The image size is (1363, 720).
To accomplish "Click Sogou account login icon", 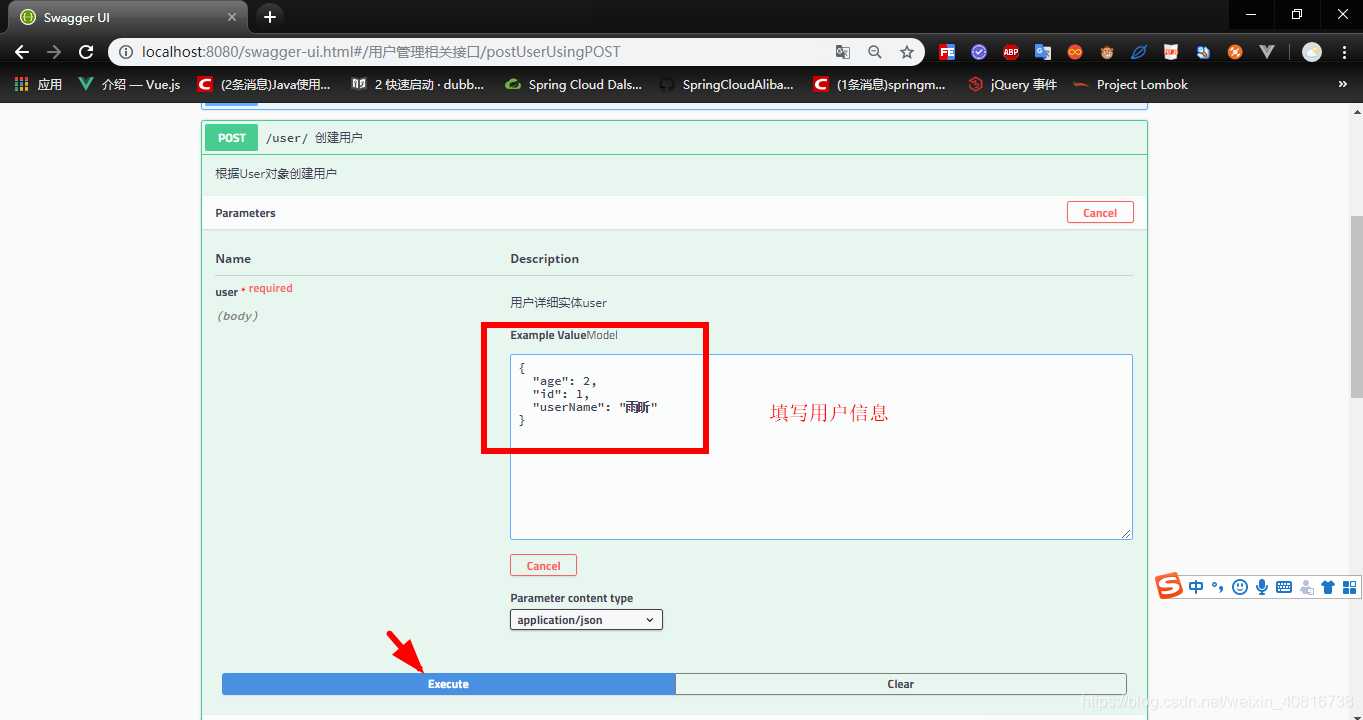I will click(x=1306, y=588).
